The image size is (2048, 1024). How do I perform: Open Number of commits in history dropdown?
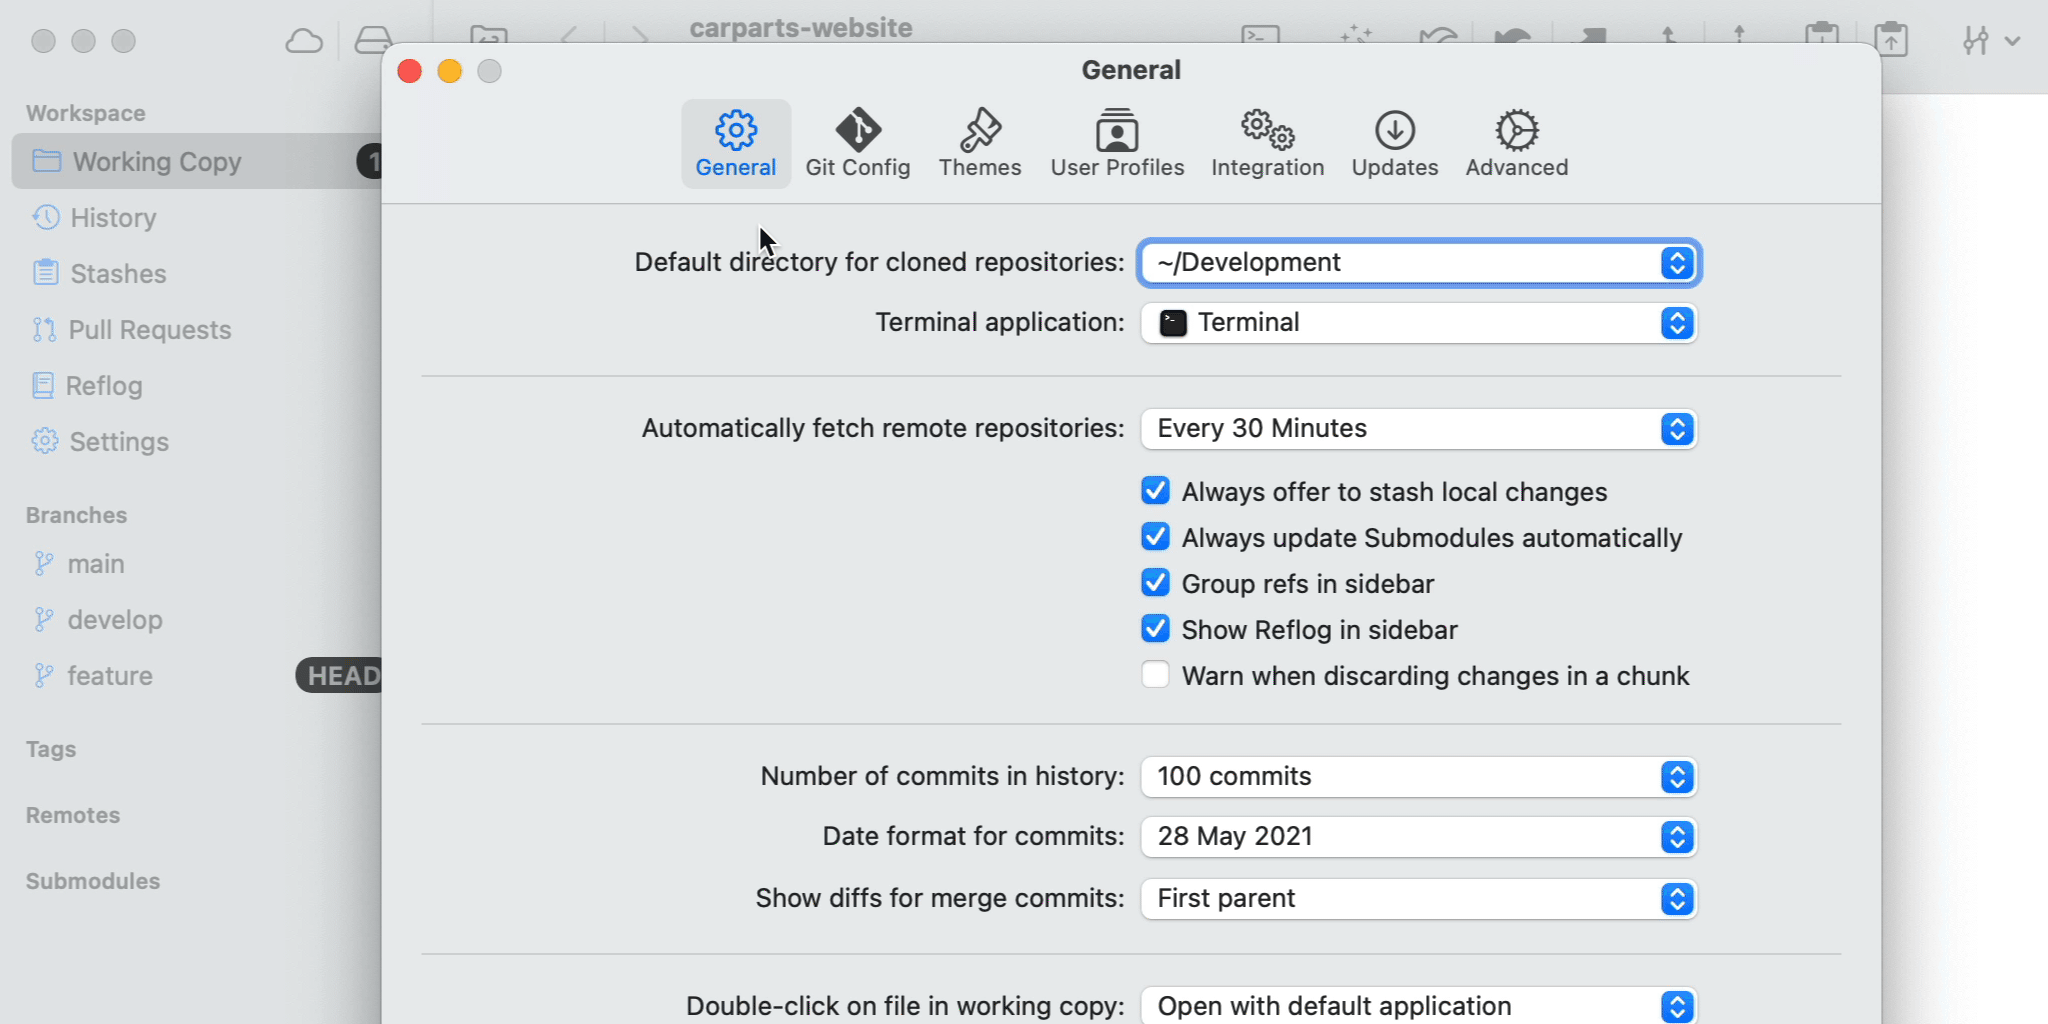click(1418, 777)
